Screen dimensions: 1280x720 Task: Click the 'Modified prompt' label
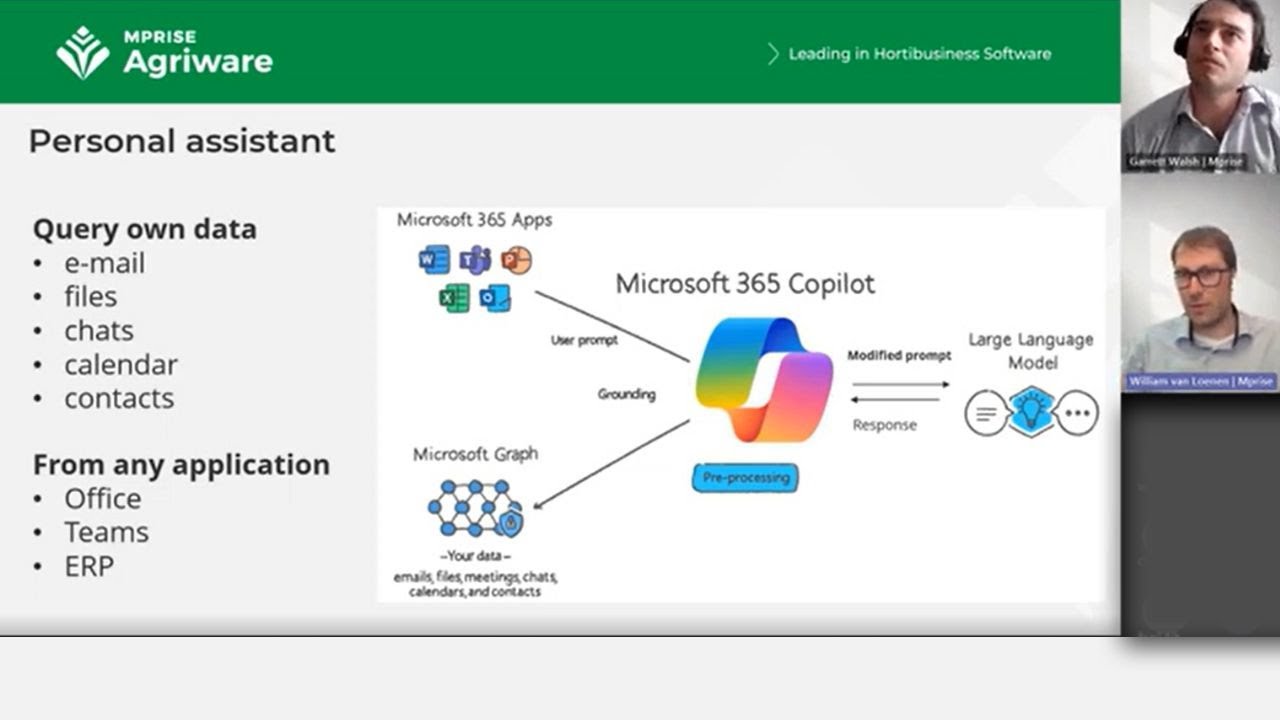pyautogui.click(x=899, y=355)
